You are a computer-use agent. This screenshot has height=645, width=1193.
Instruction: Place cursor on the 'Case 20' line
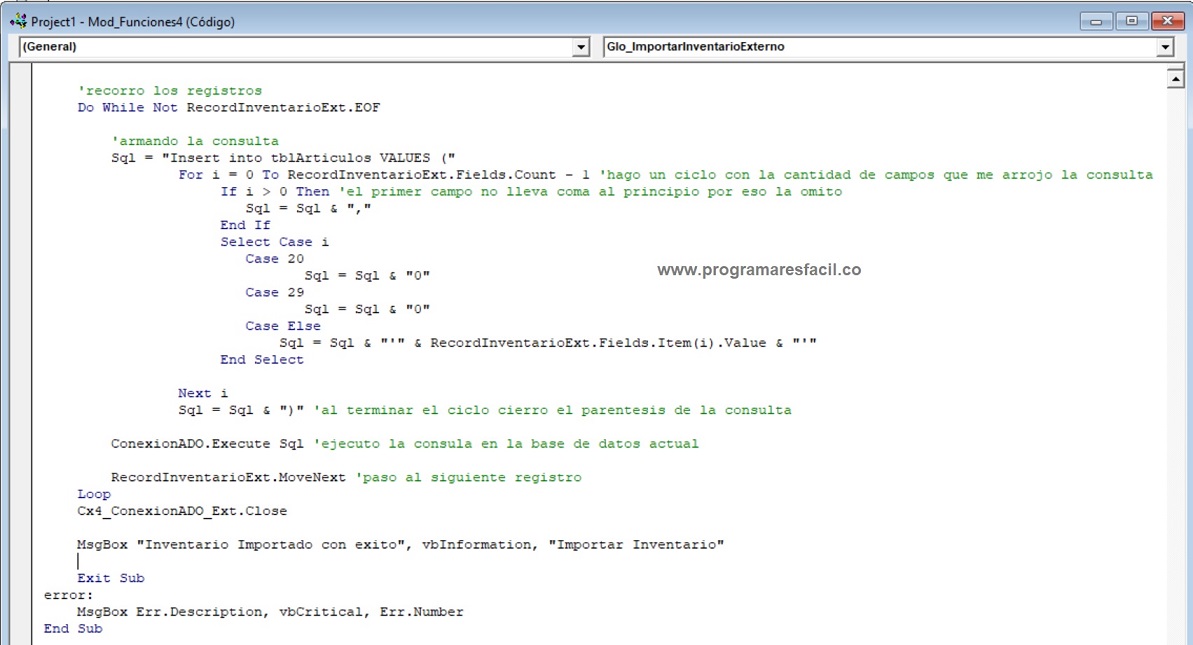[x=274, y=259]
